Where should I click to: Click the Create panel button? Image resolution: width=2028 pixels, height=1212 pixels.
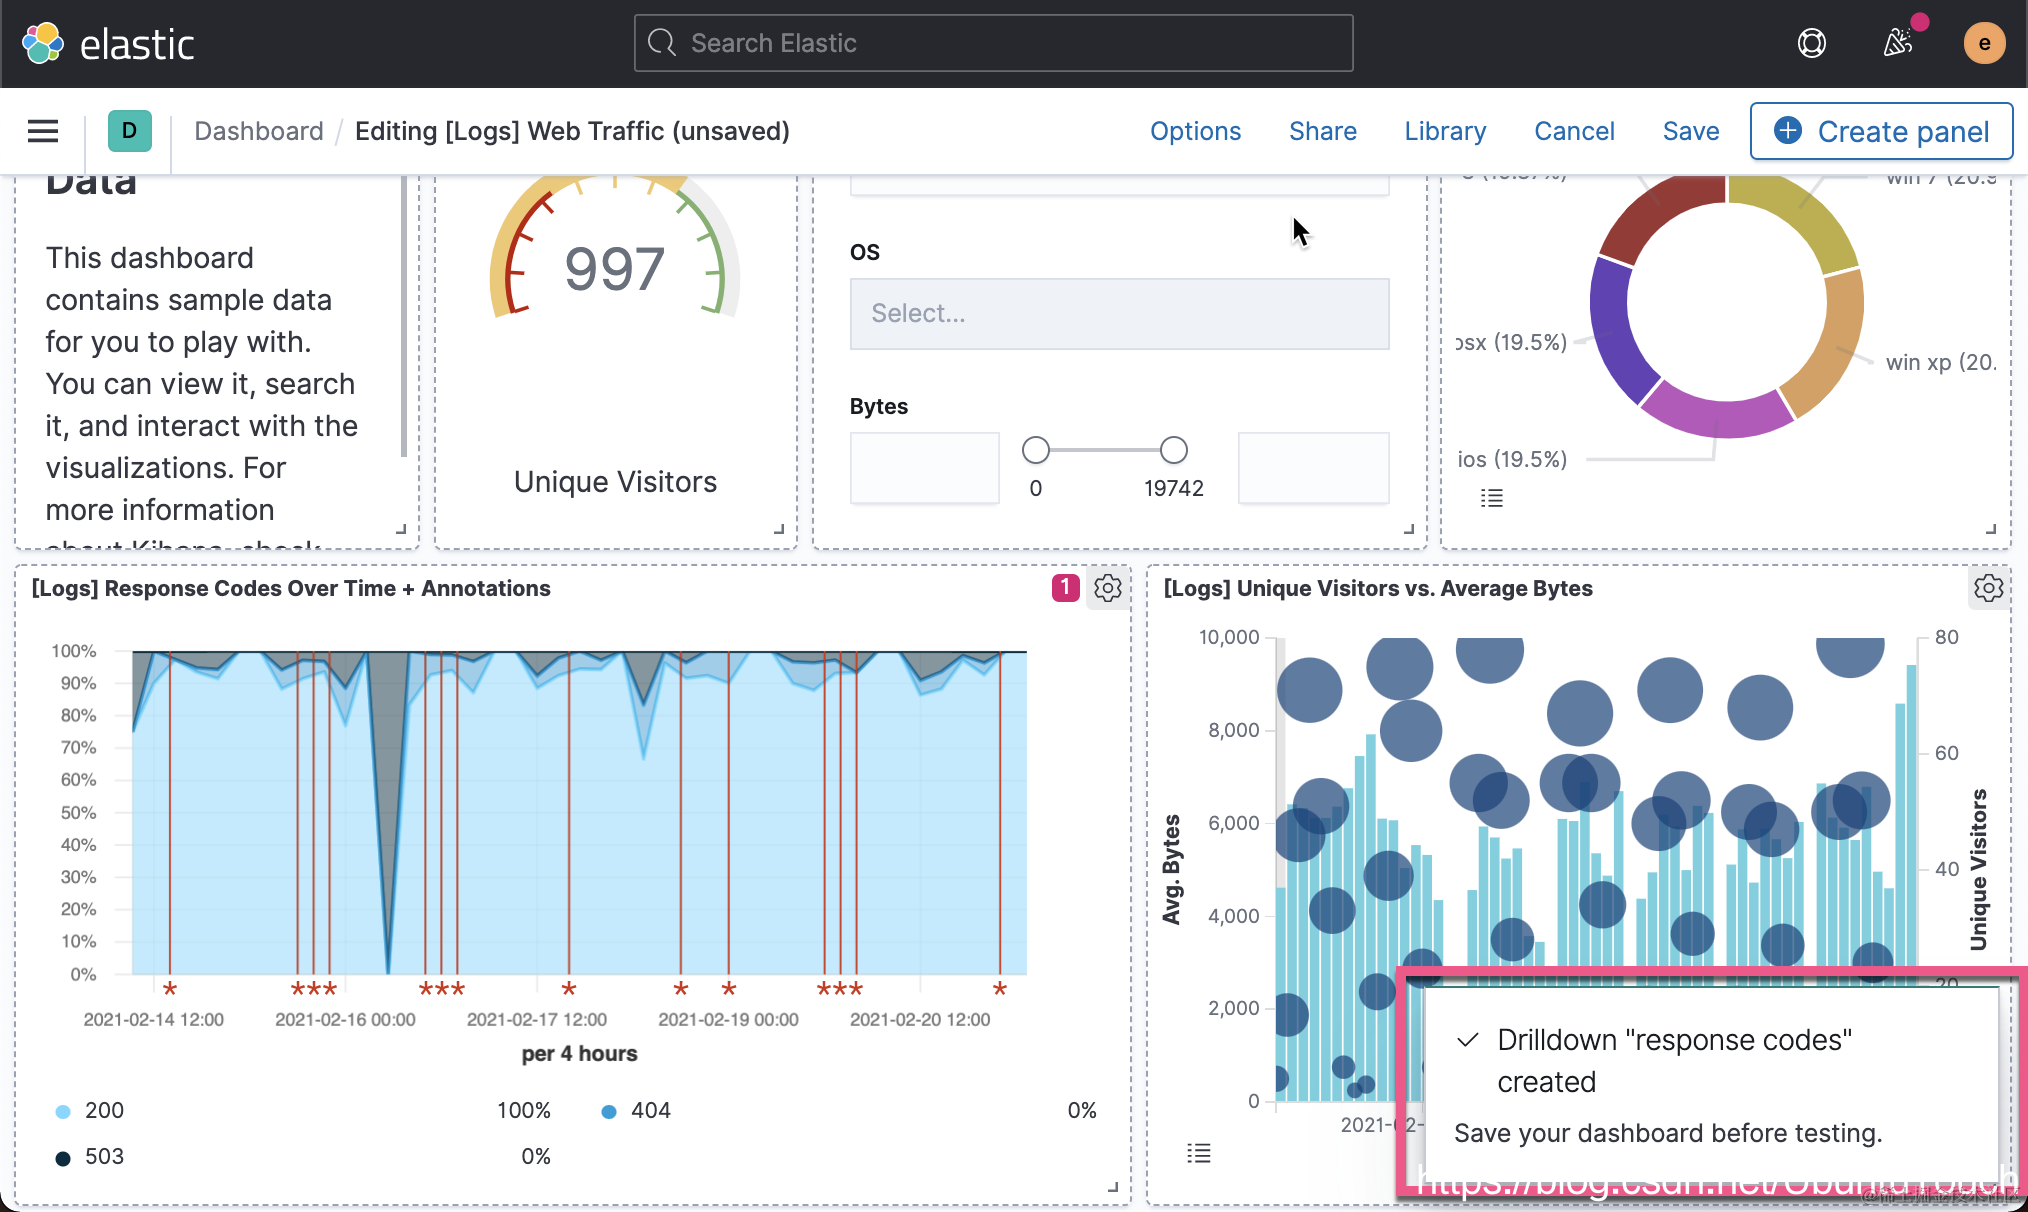tap(1881, 131)
